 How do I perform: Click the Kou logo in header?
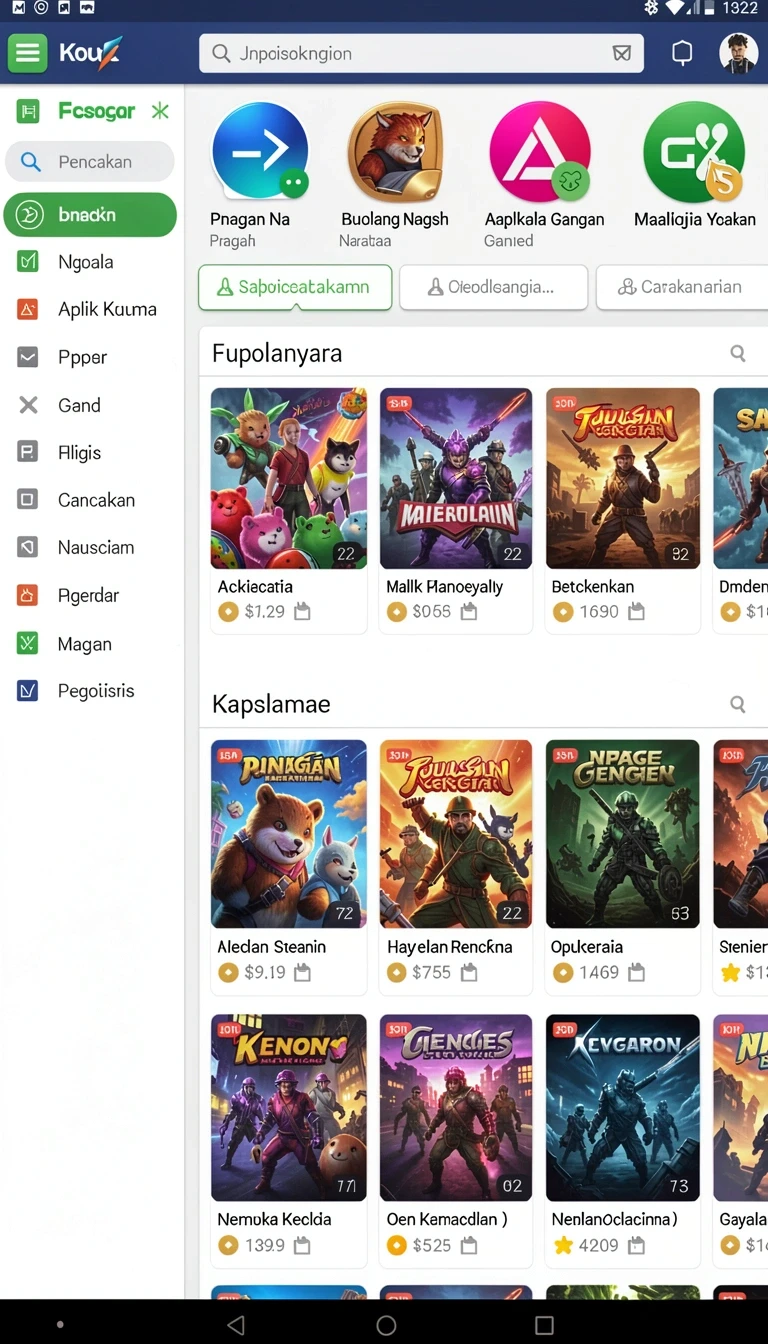pyautogui.click(x=89, y=53)
